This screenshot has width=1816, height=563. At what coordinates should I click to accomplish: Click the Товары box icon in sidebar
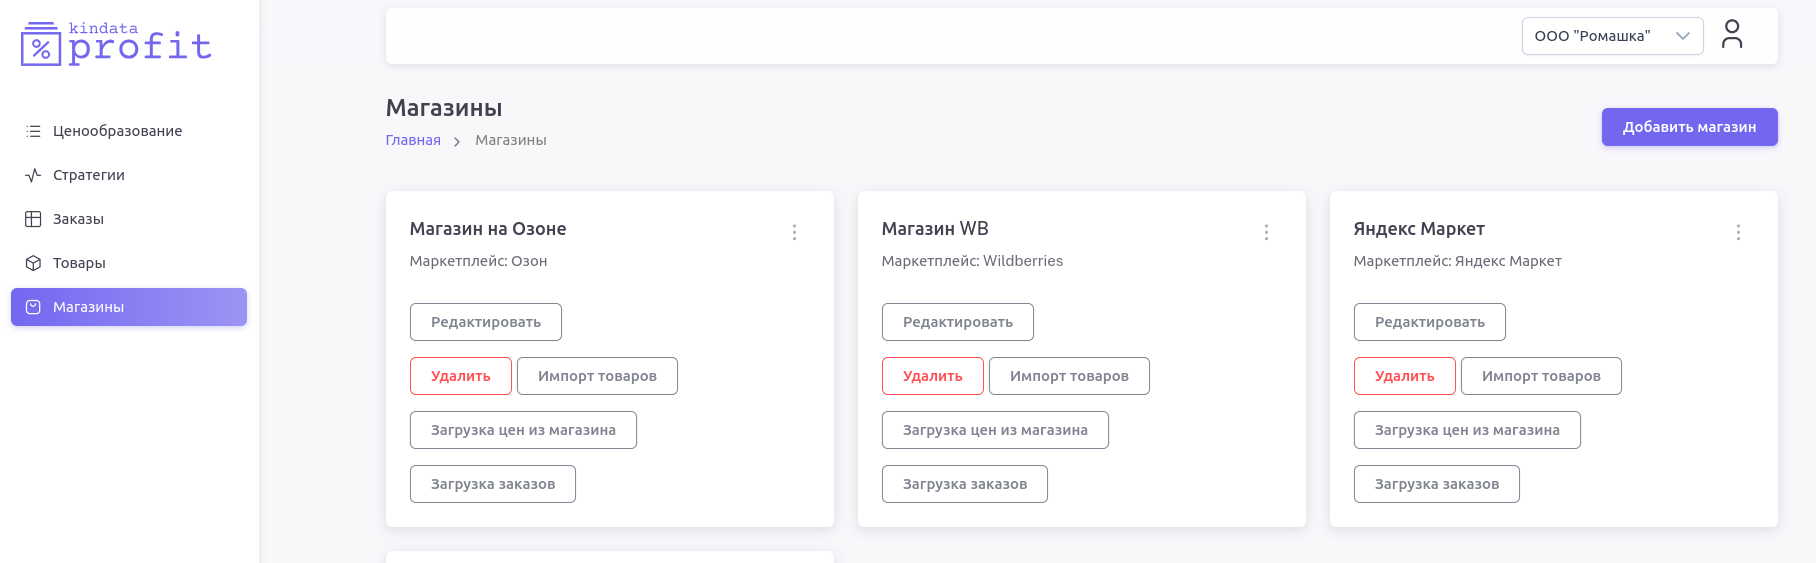33,263
